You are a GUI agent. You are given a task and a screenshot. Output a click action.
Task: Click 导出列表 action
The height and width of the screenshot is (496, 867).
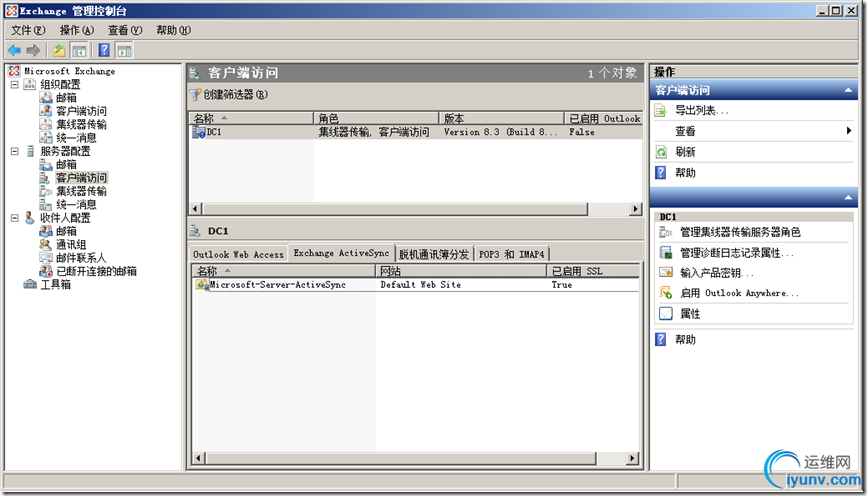702,111
